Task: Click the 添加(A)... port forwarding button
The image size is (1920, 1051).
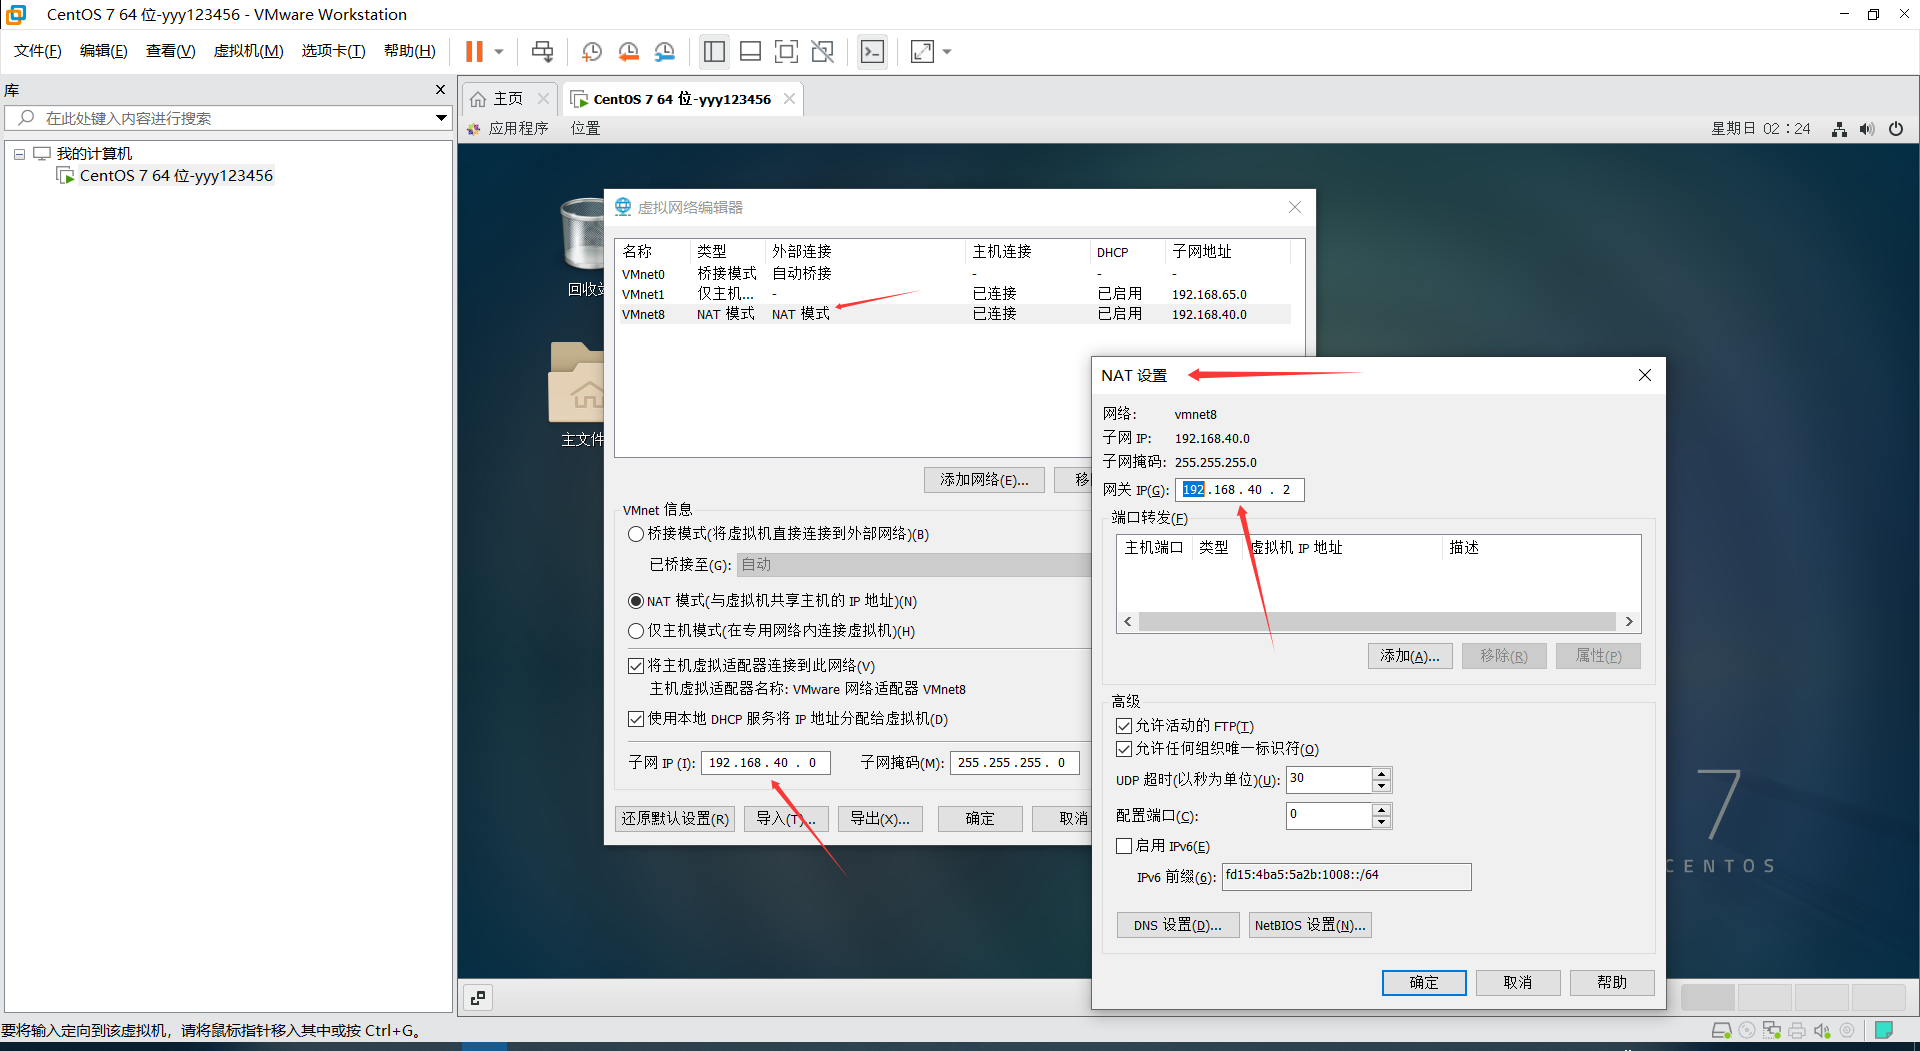Action: [1410, 656]
